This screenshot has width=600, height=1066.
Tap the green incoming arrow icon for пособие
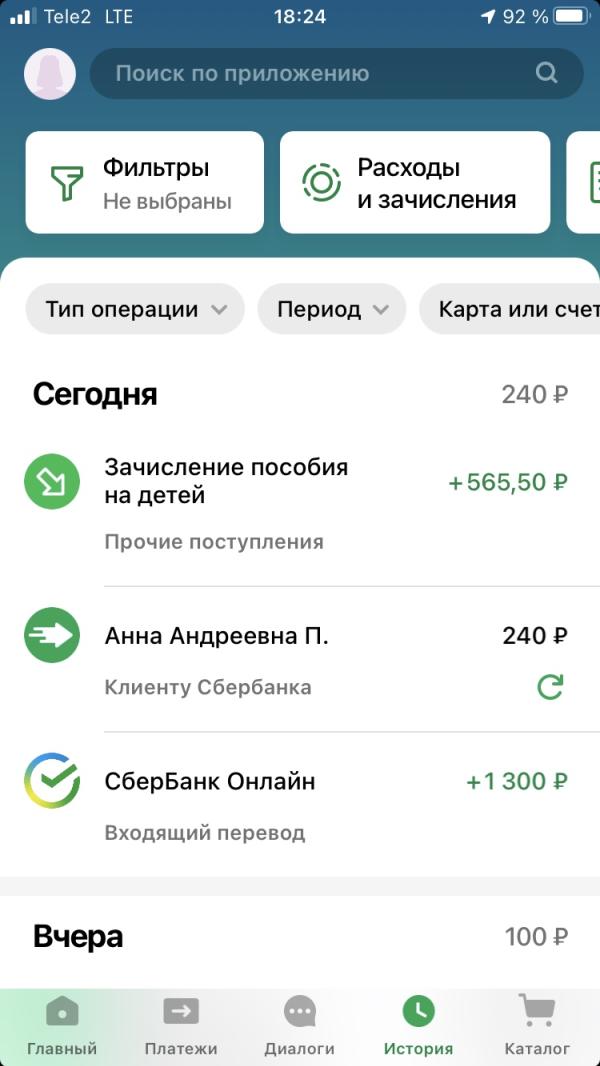[52, 482]
